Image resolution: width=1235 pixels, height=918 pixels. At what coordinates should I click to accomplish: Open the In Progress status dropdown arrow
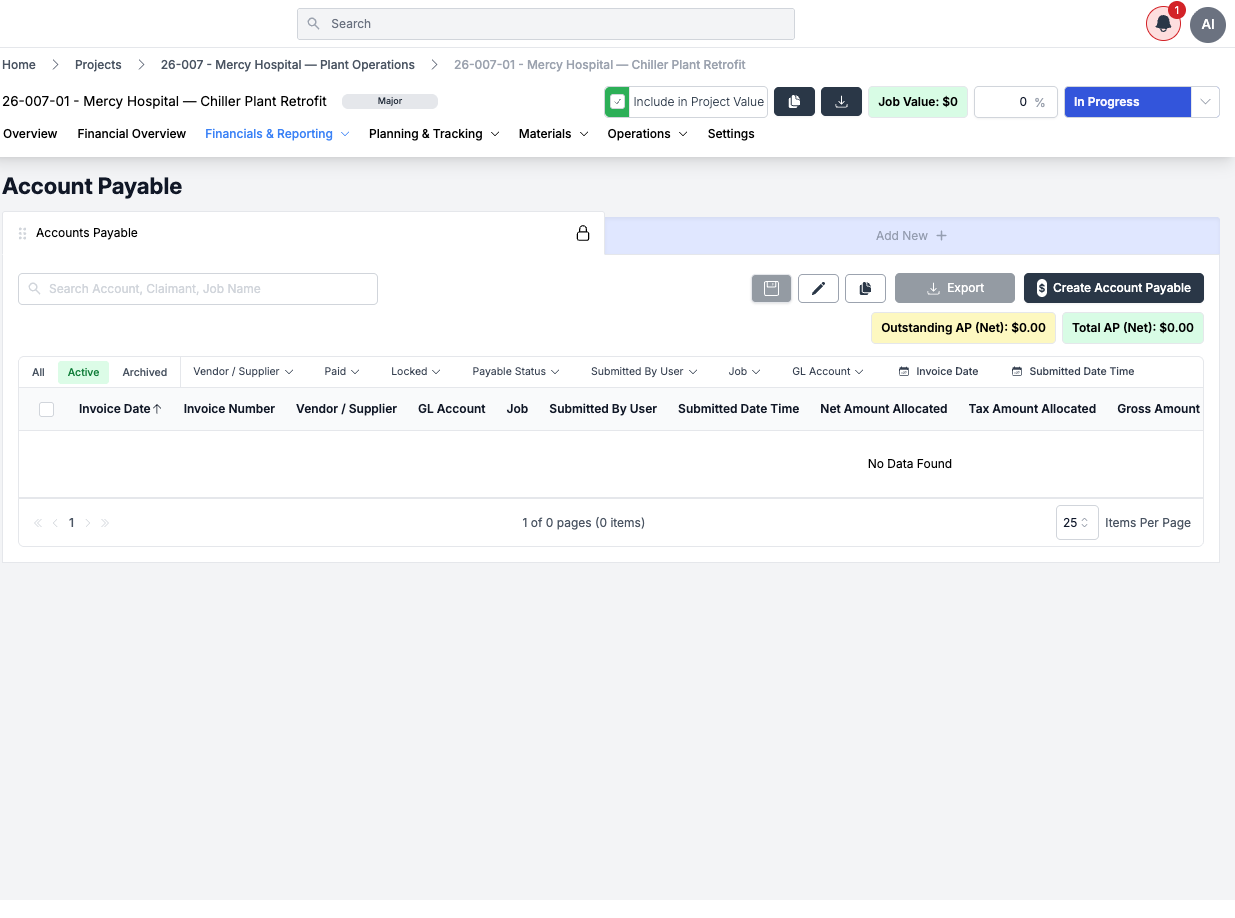click(1205, 102)
